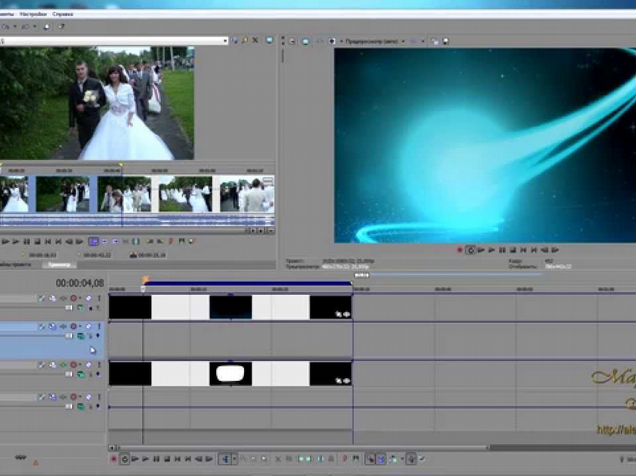Switch to the Триммер tab

click(x=59, y=265)
